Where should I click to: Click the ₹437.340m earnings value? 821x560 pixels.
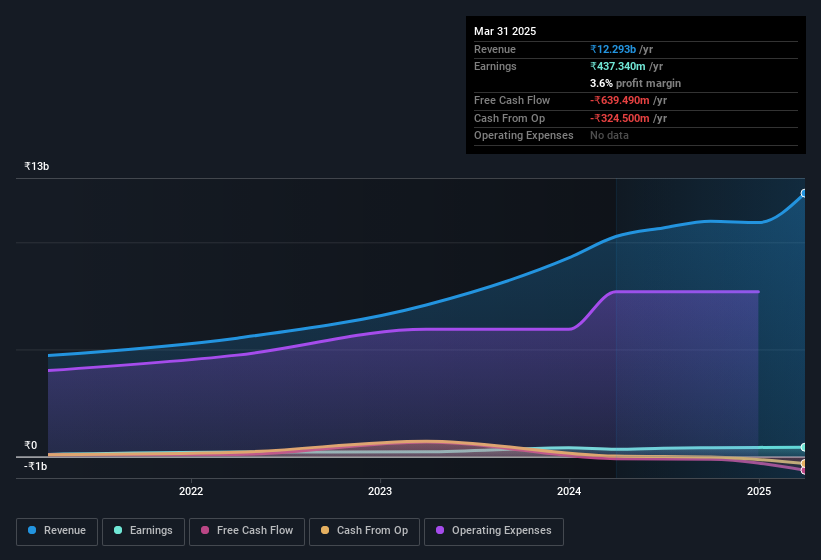coord(617,66)
